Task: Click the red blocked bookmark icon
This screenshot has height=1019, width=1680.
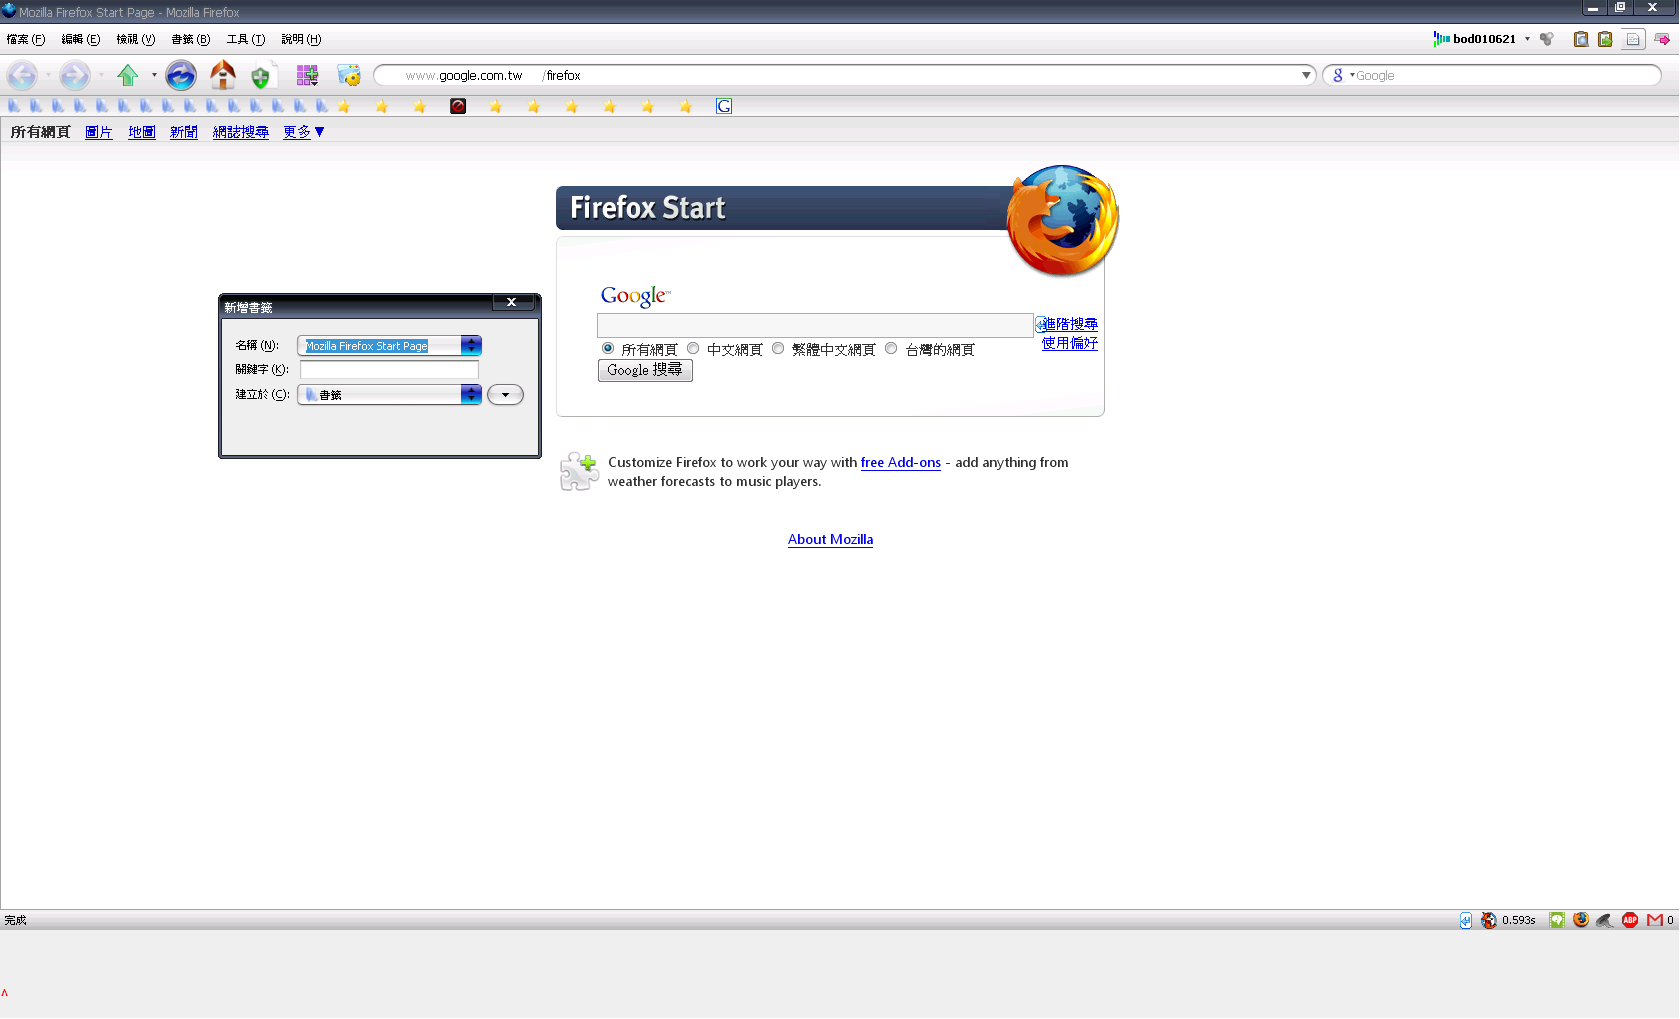Action: (x=458, y=106)
